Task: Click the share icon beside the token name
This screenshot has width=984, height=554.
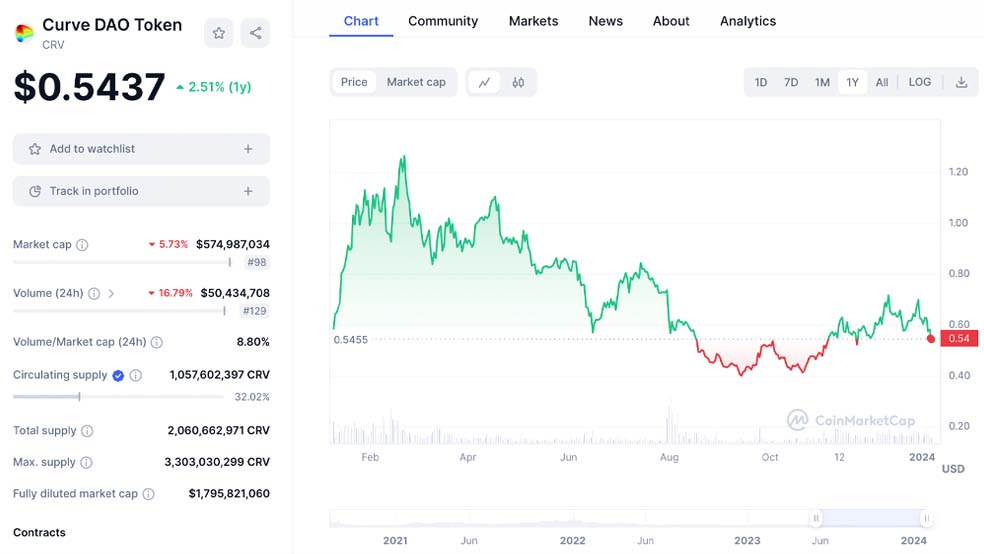Action: [x=255, y=33]
